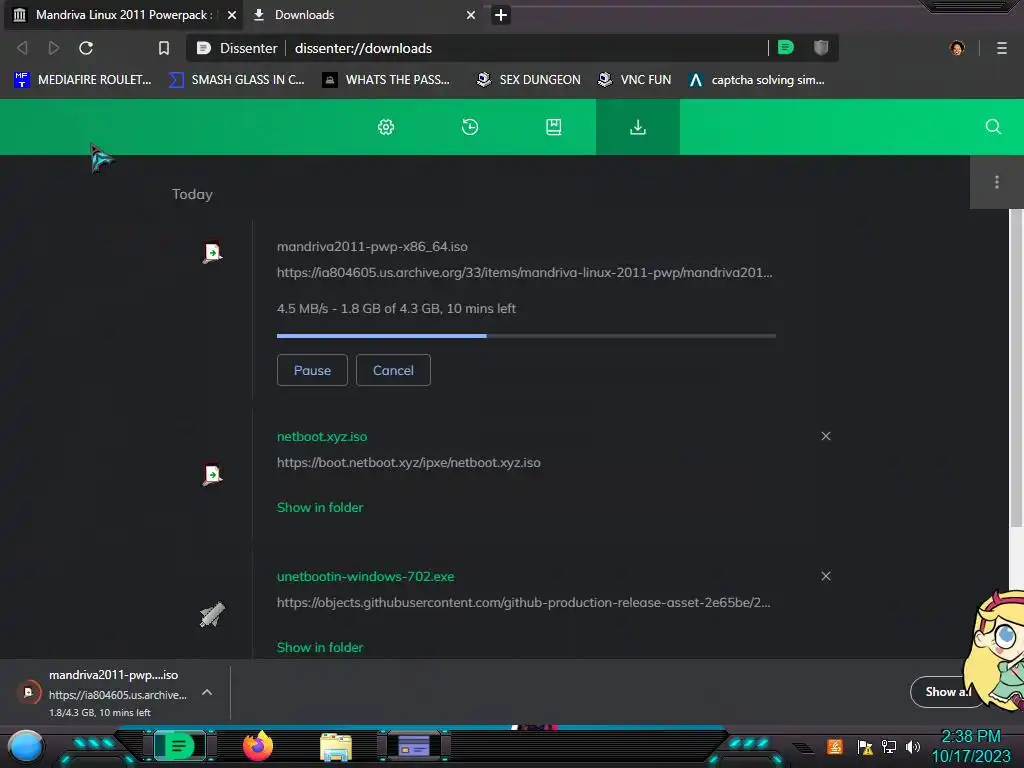
Task: Open captcha solving sim... bookmark
Action: [756, 80]
